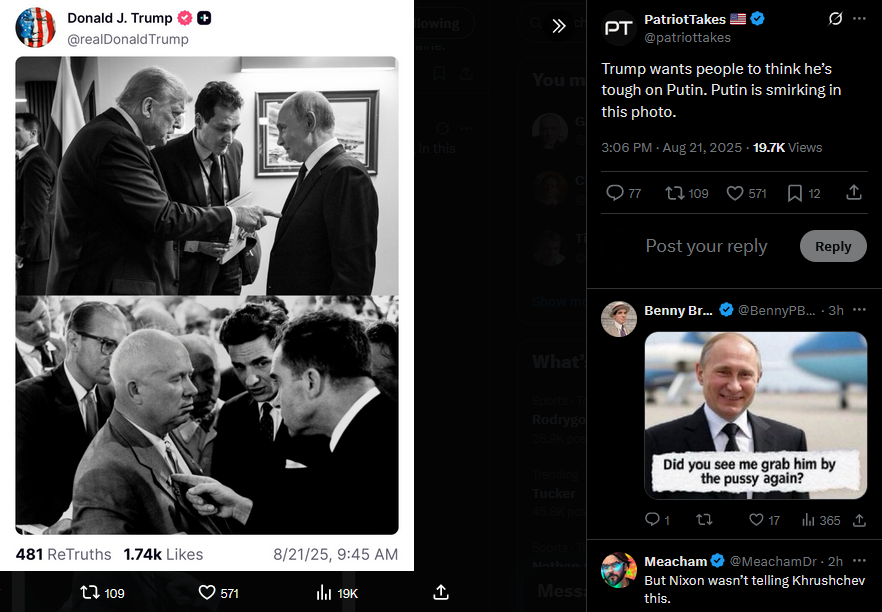Screen dimensions: 882x612
Task: Click the share icon below the photo
Action: 441,593
